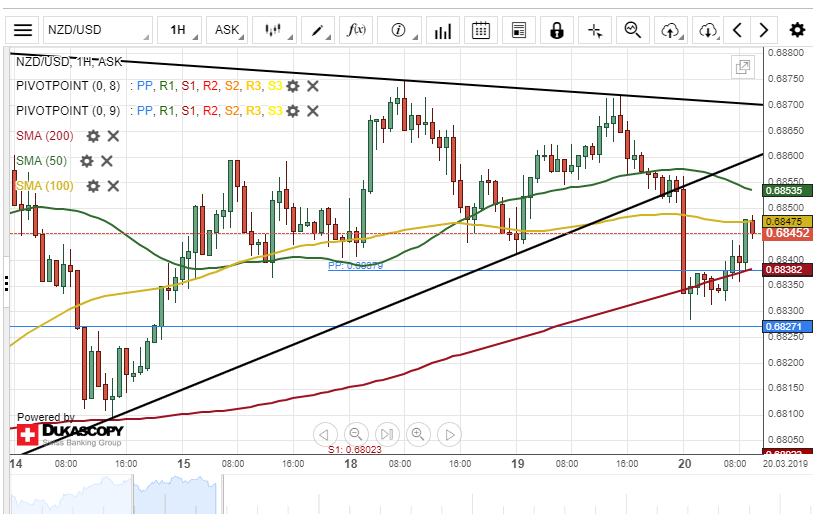Click the chart pop-out icon

[742, 68]
